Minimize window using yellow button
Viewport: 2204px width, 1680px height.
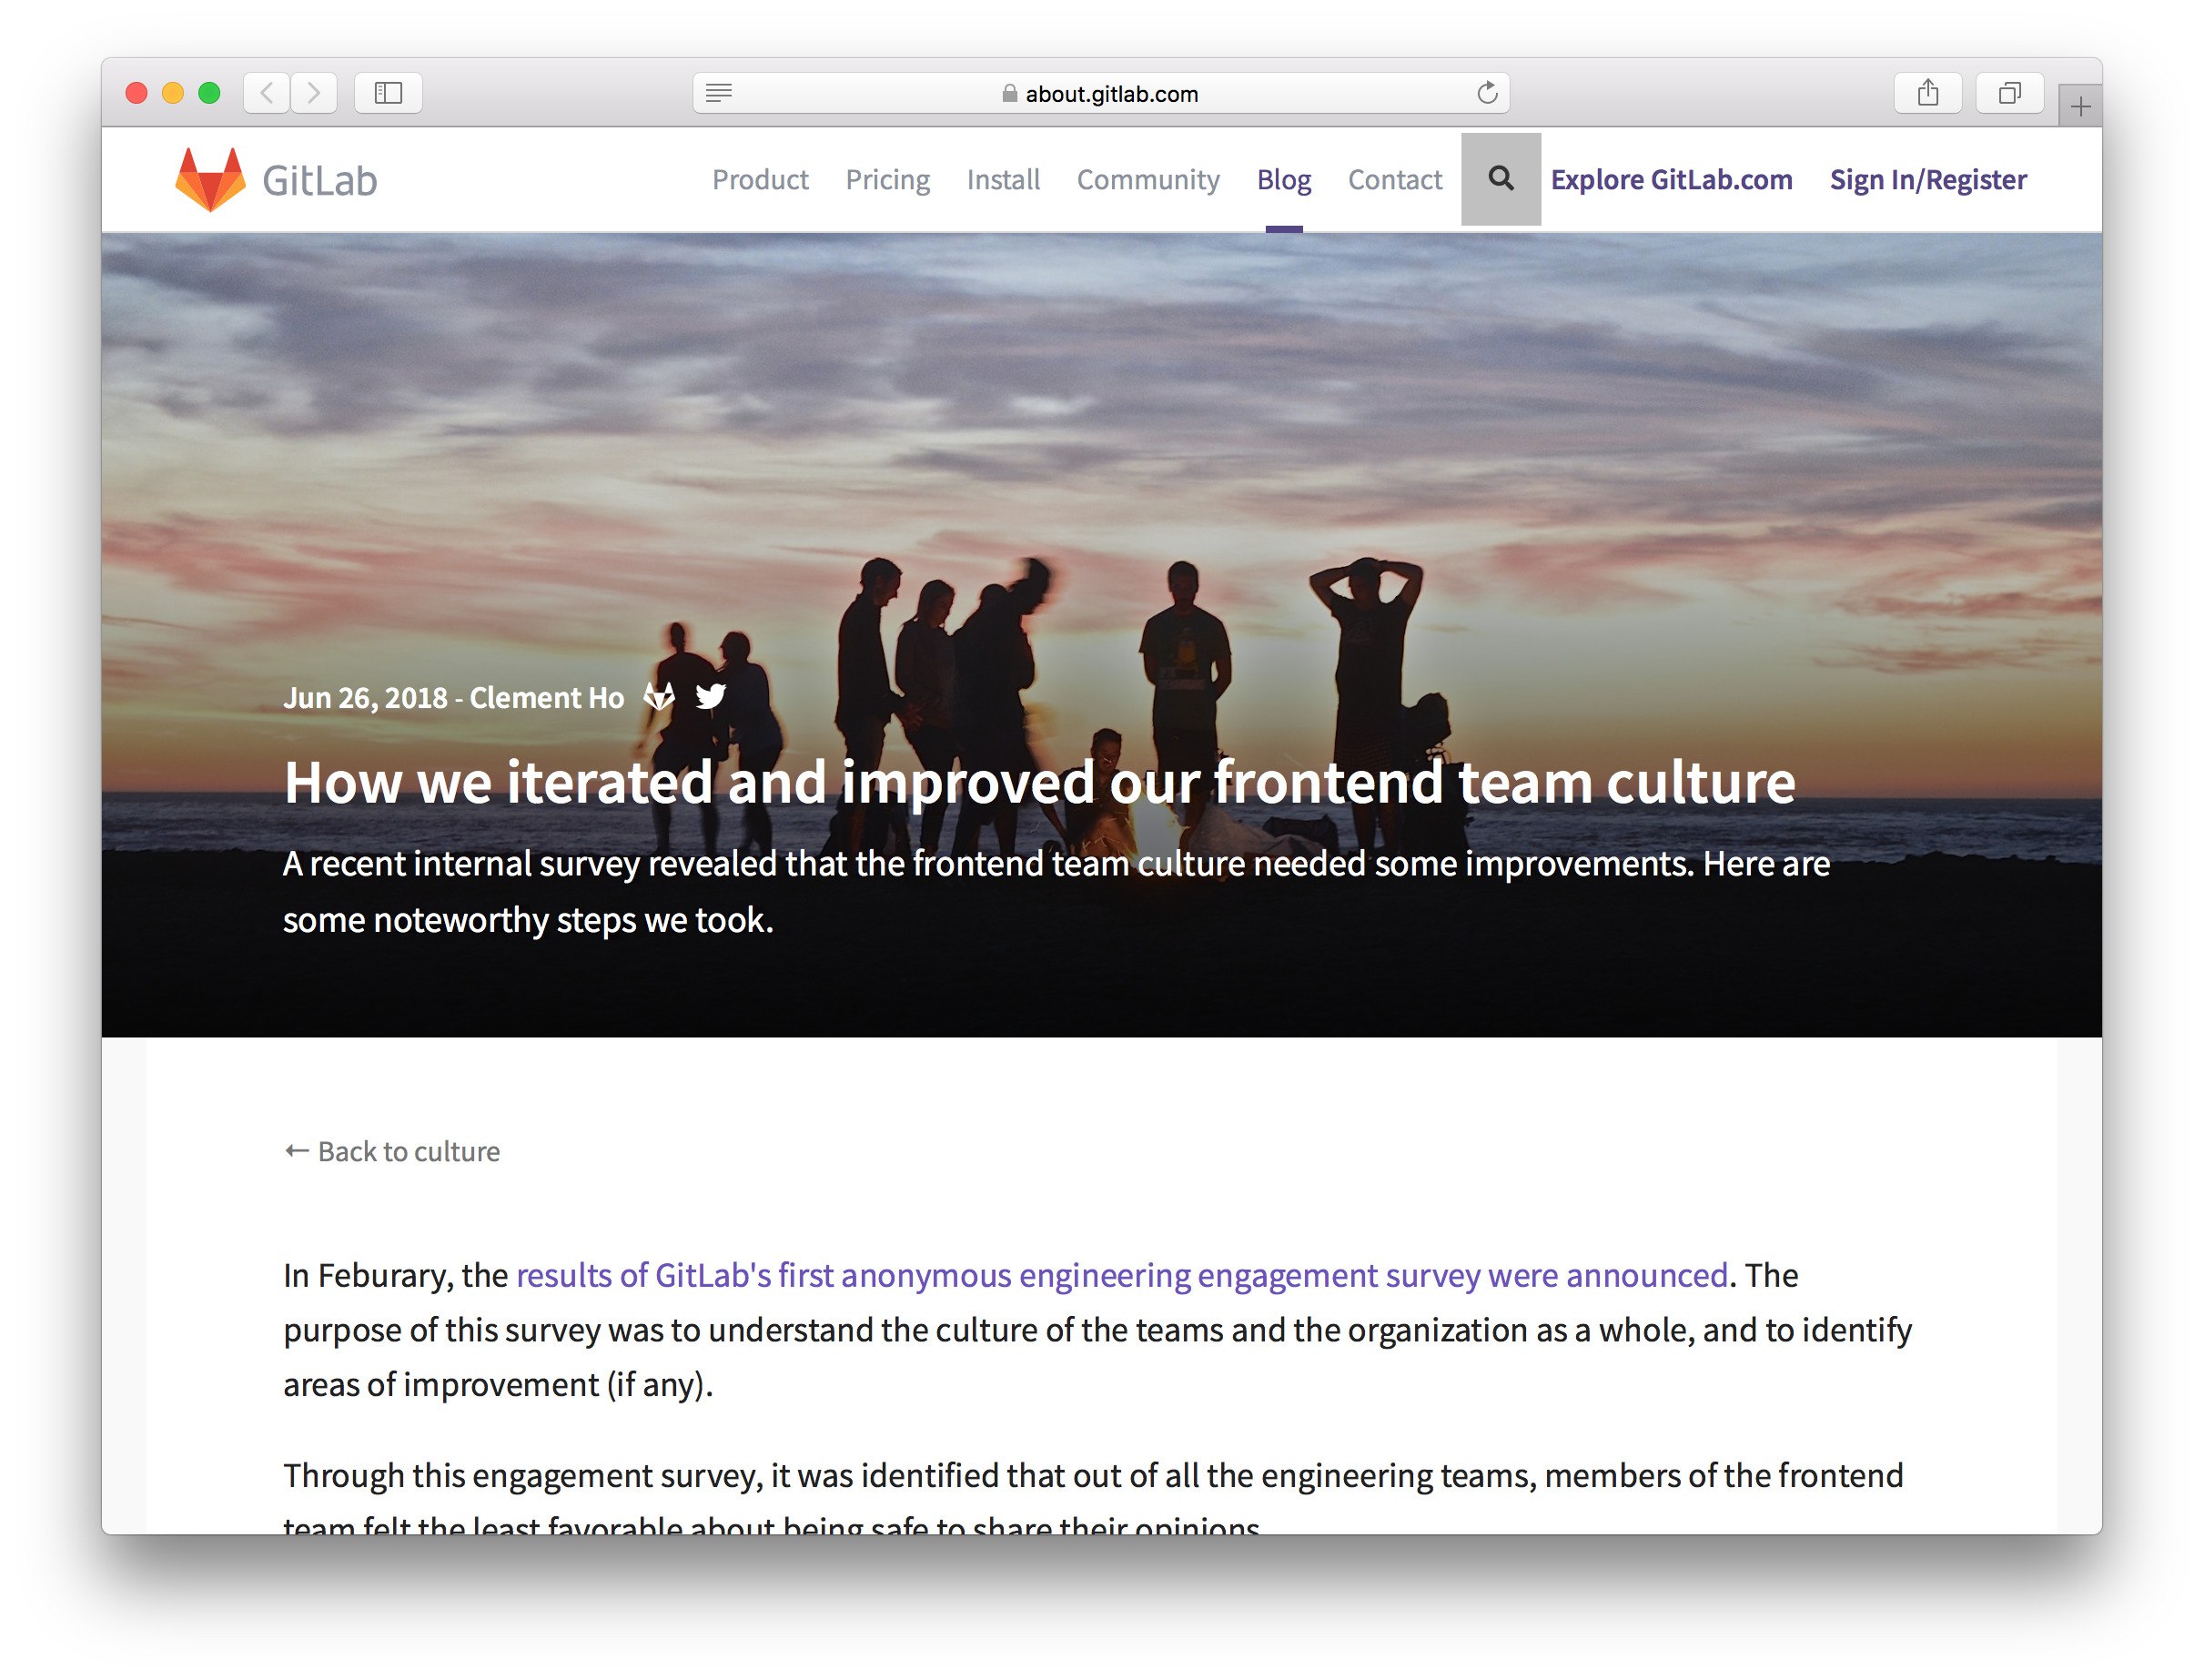coord(173,93)
